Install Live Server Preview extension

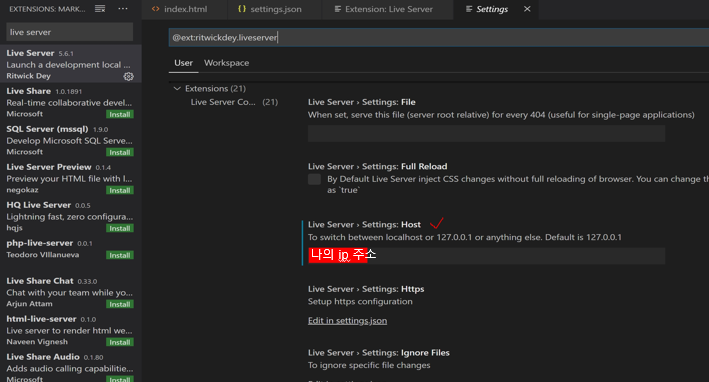click(120, 190)
